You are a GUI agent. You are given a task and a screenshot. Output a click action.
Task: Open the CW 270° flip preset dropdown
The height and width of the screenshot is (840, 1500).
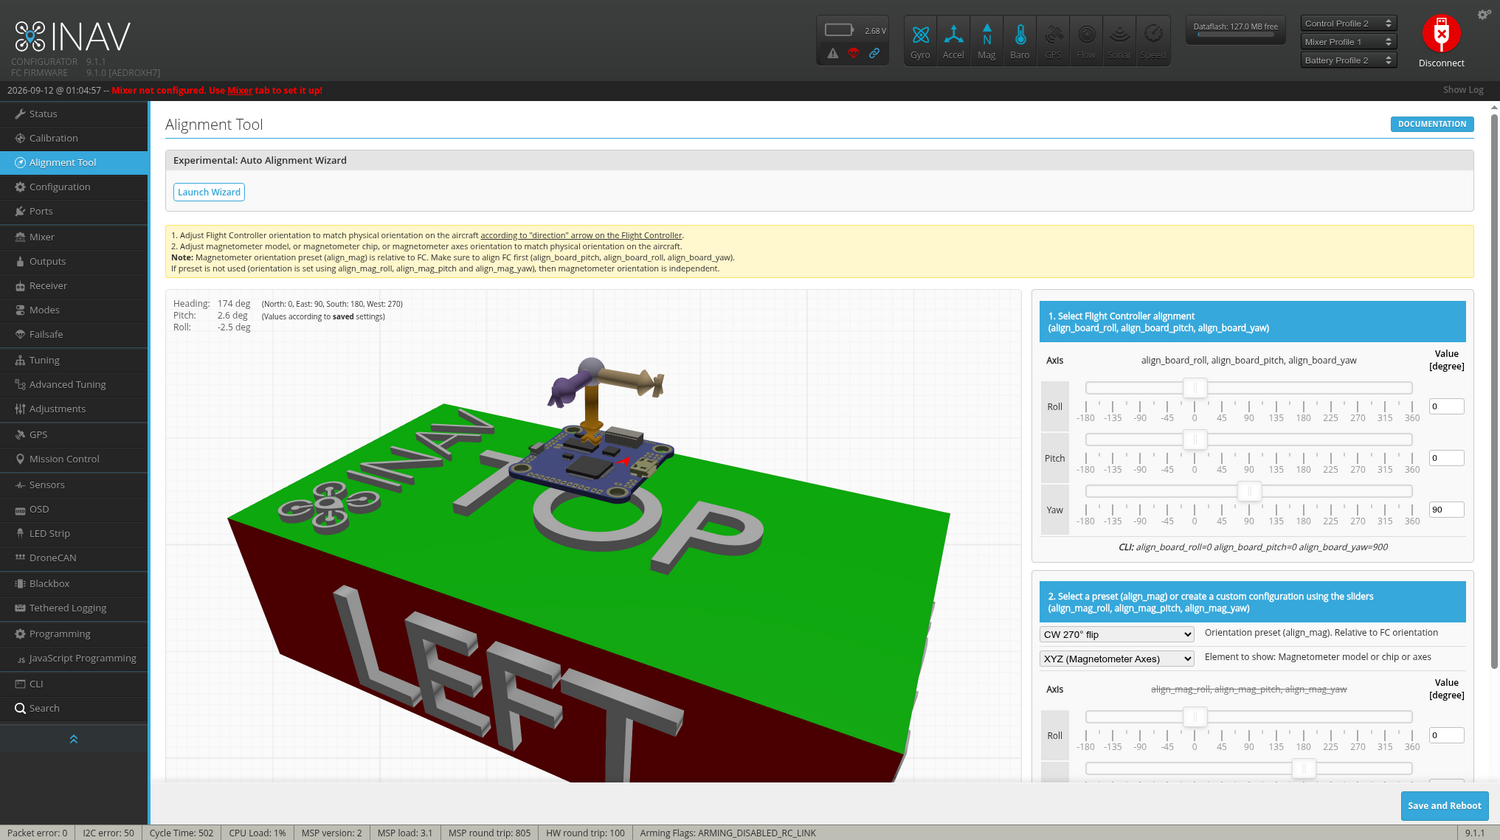coord(1117,634)
